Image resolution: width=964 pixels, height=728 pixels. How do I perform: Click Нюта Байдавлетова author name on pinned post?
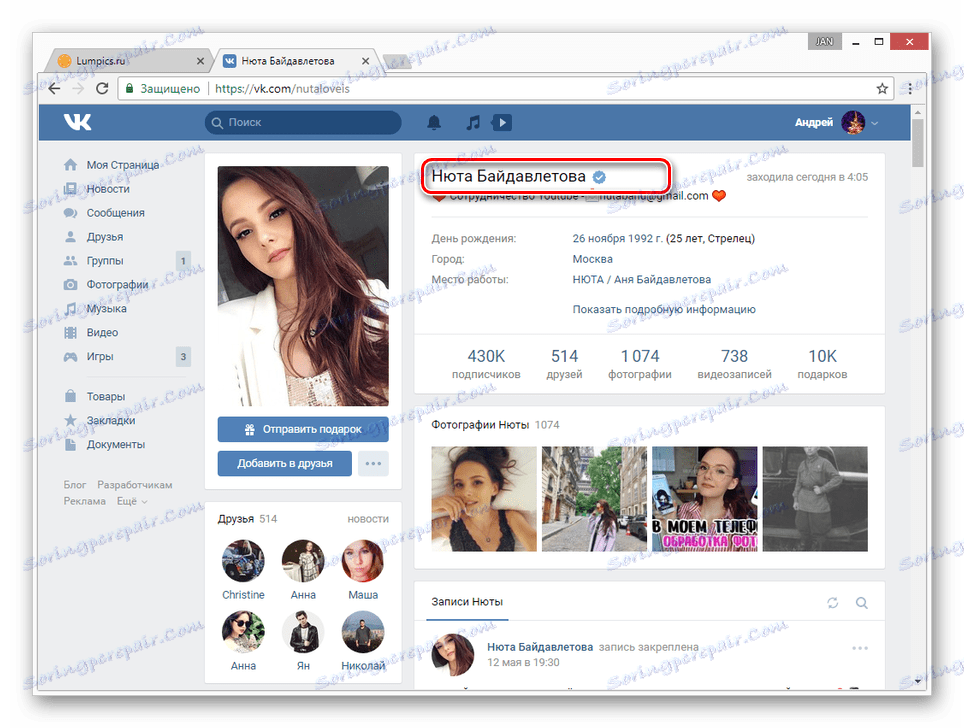point(540,647)
